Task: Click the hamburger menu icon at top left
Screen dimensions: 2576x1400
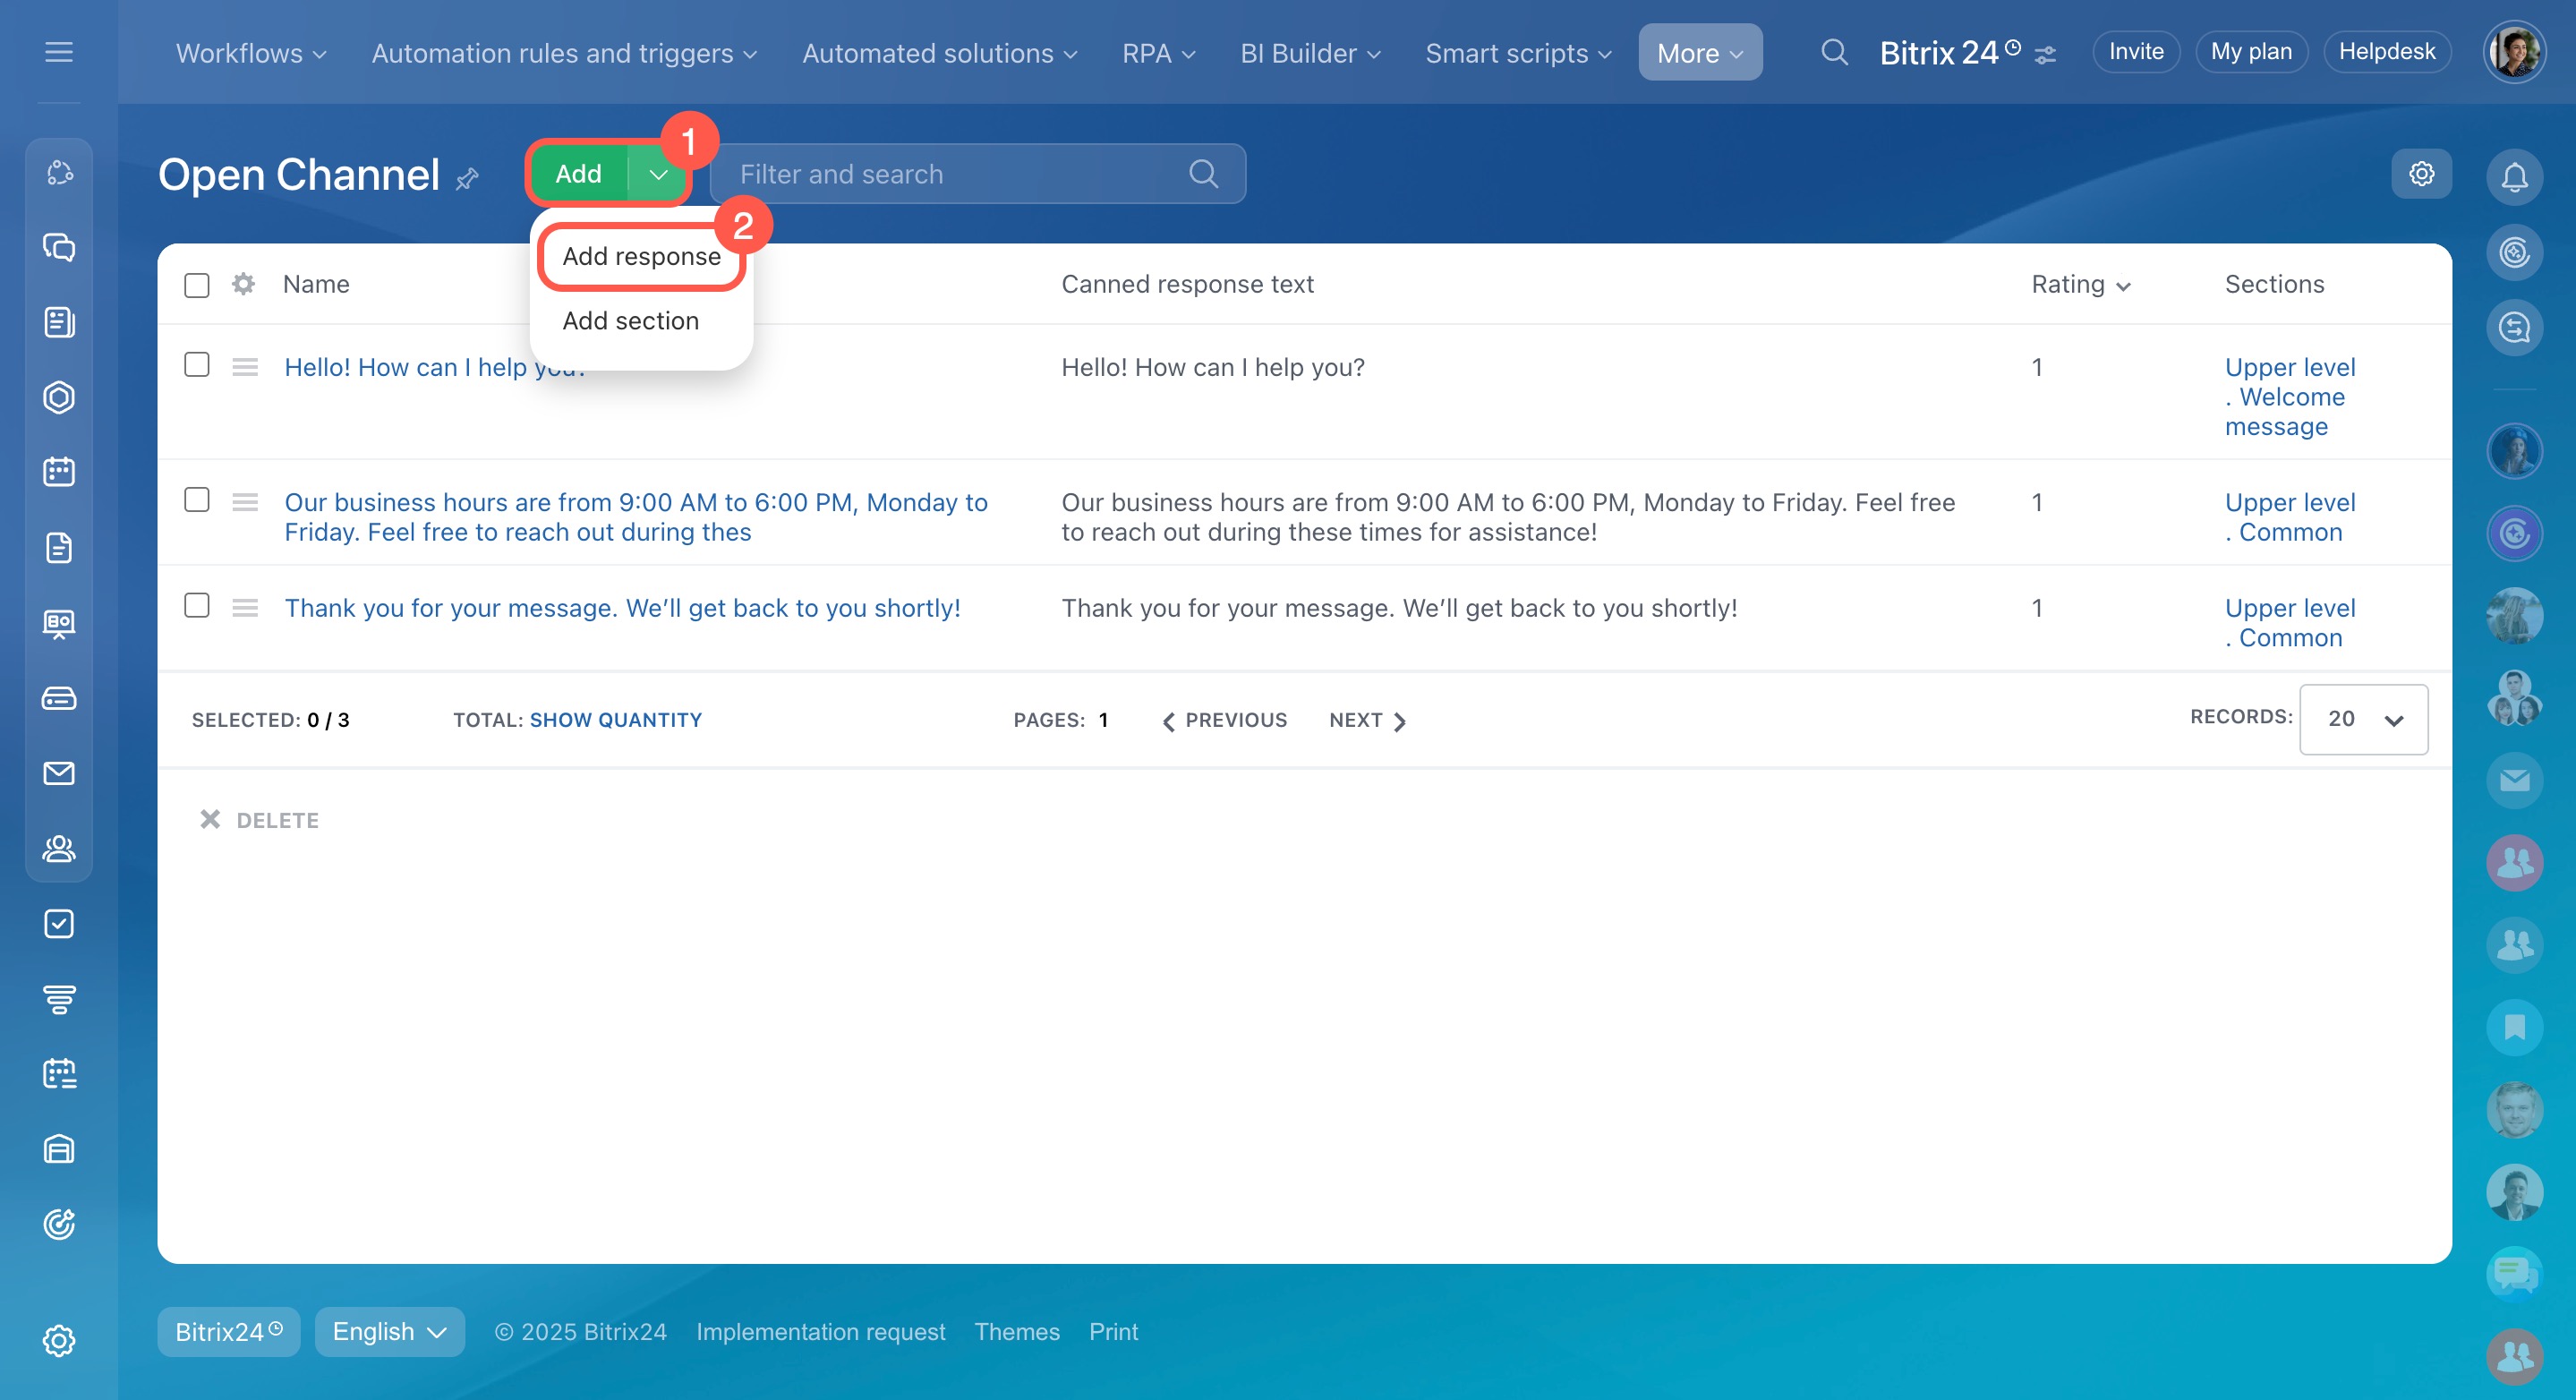Action: (59, 52)
